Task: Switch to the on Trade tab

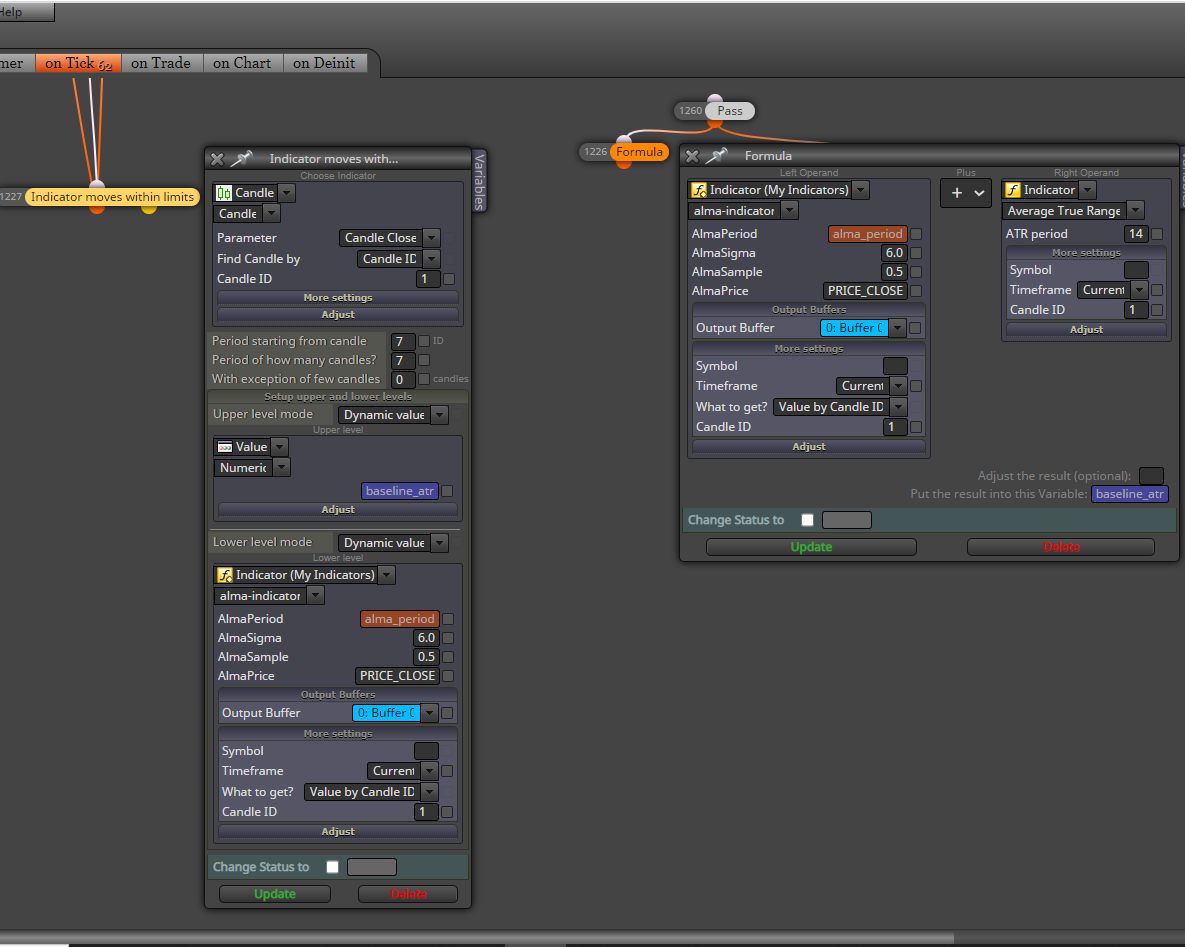Action: tap(161, 63)
